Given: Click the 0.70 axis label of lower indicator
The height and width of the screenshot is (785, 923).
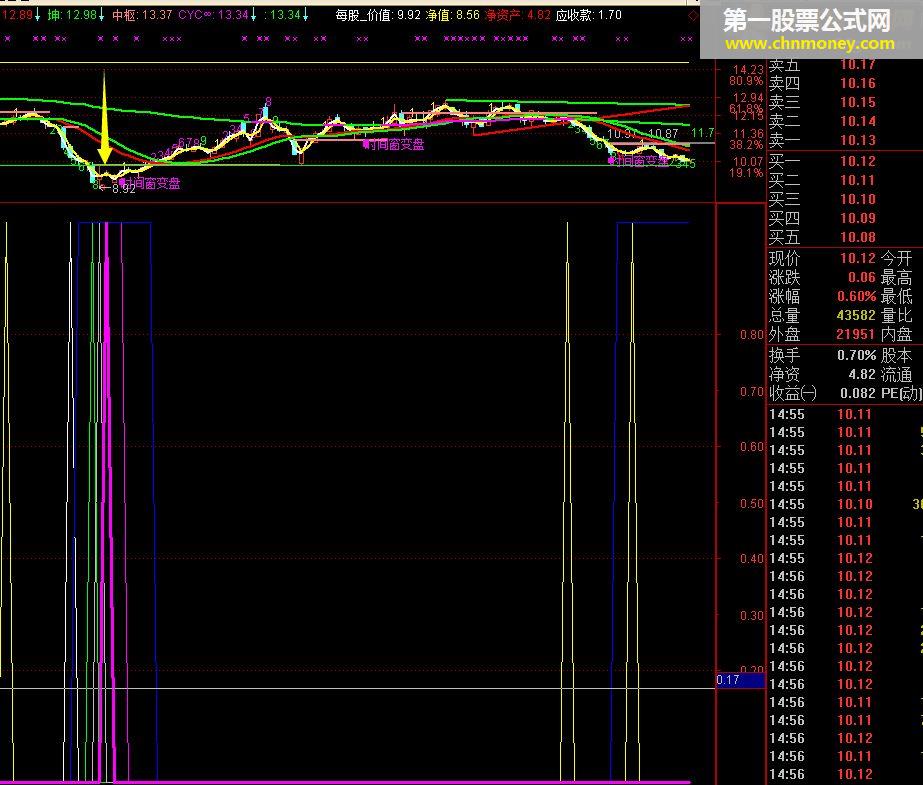Looking at the screenshot, I should [751, 391].
